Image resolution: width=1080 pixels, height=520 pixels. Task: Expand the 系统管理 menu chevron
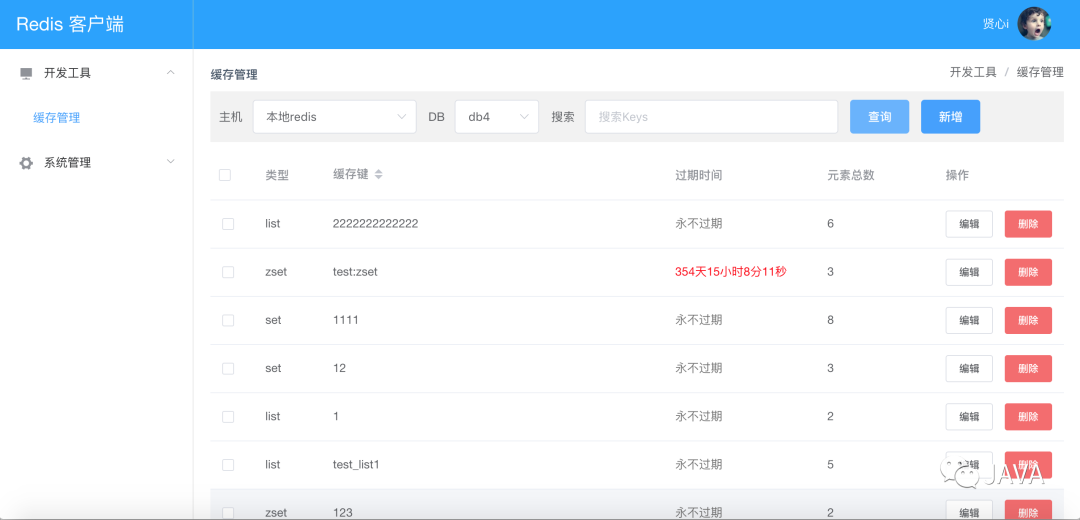[171, 161]
